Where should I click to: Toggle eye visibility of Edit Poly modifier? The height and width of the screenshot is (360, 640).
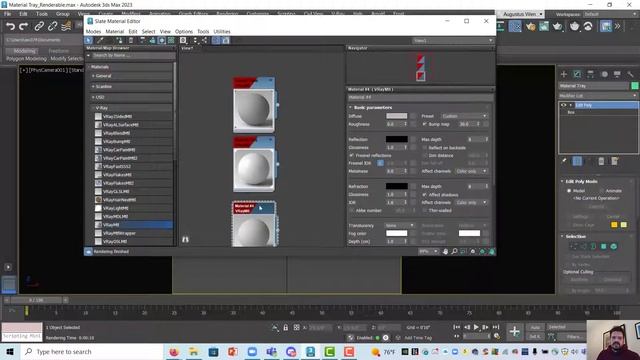(564, 105)
